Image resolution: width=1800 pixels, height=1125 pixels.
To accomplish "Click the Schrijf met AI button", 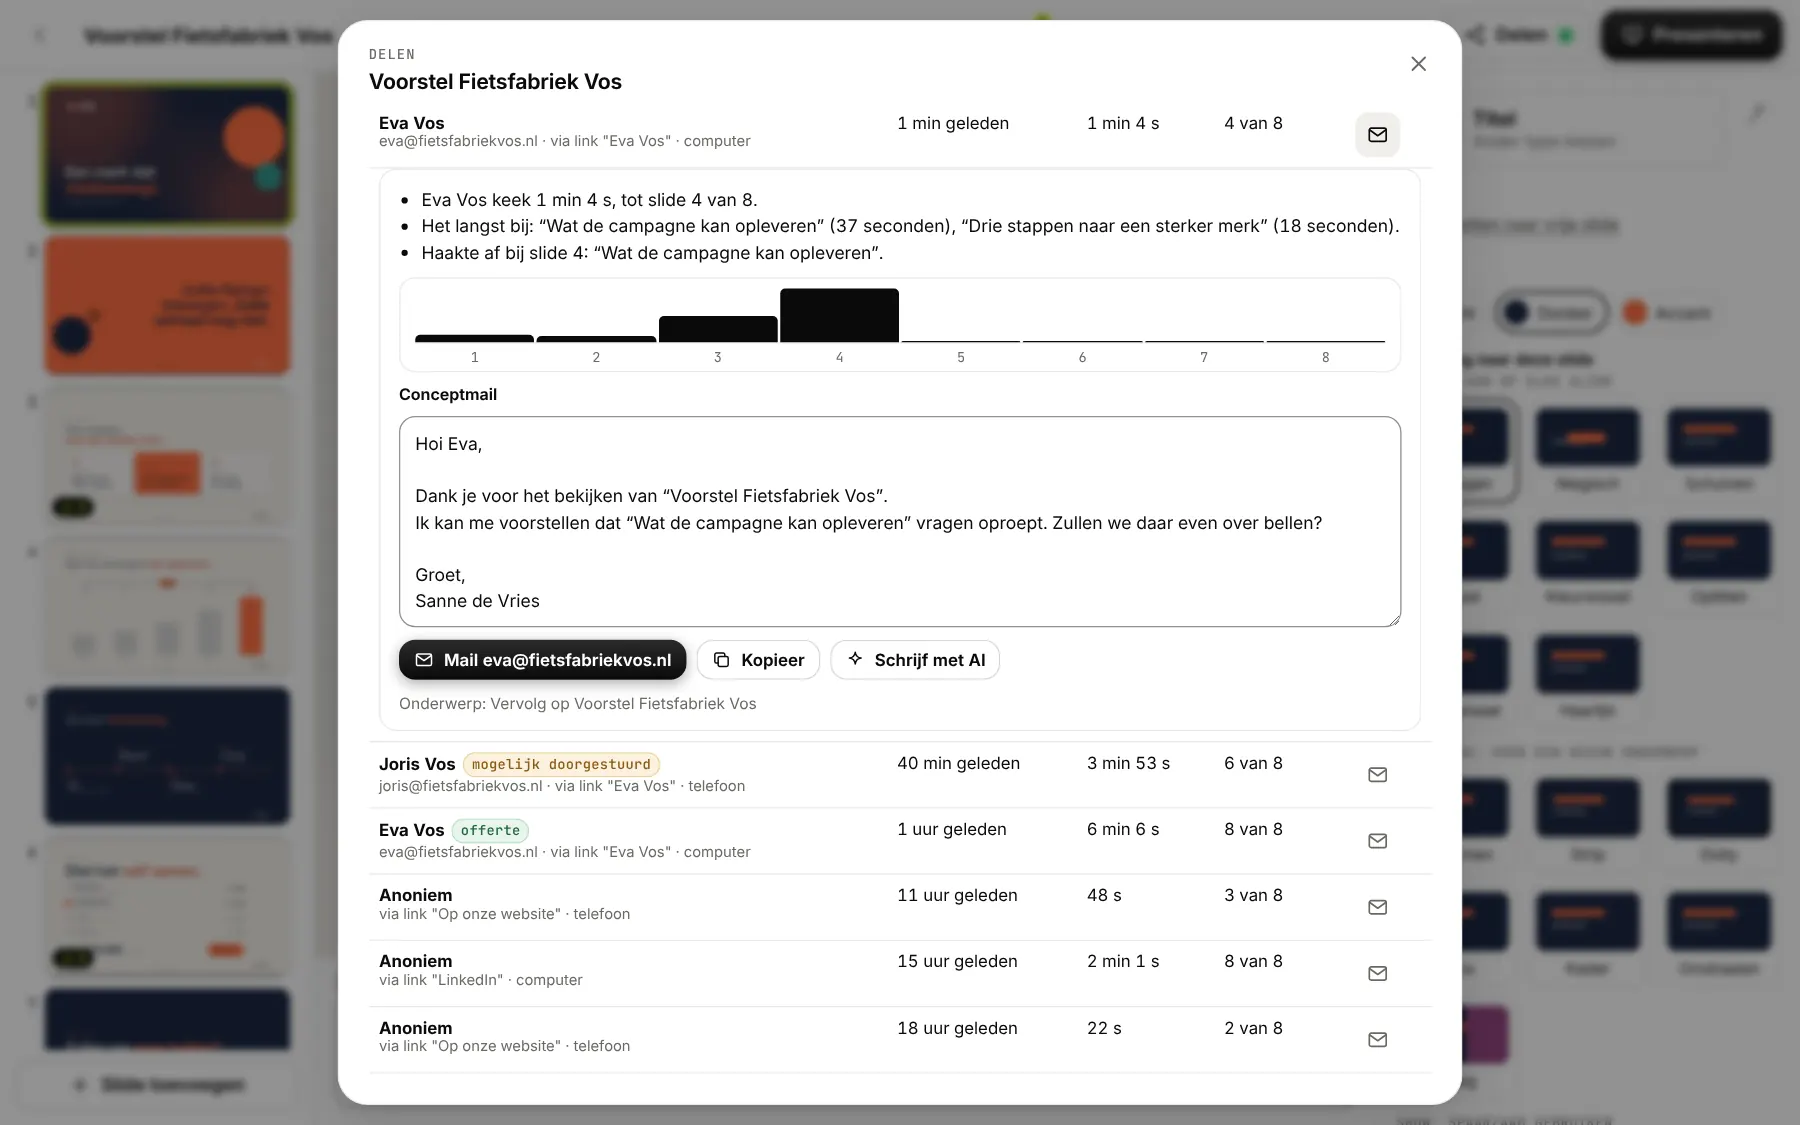I will (915, 660).
